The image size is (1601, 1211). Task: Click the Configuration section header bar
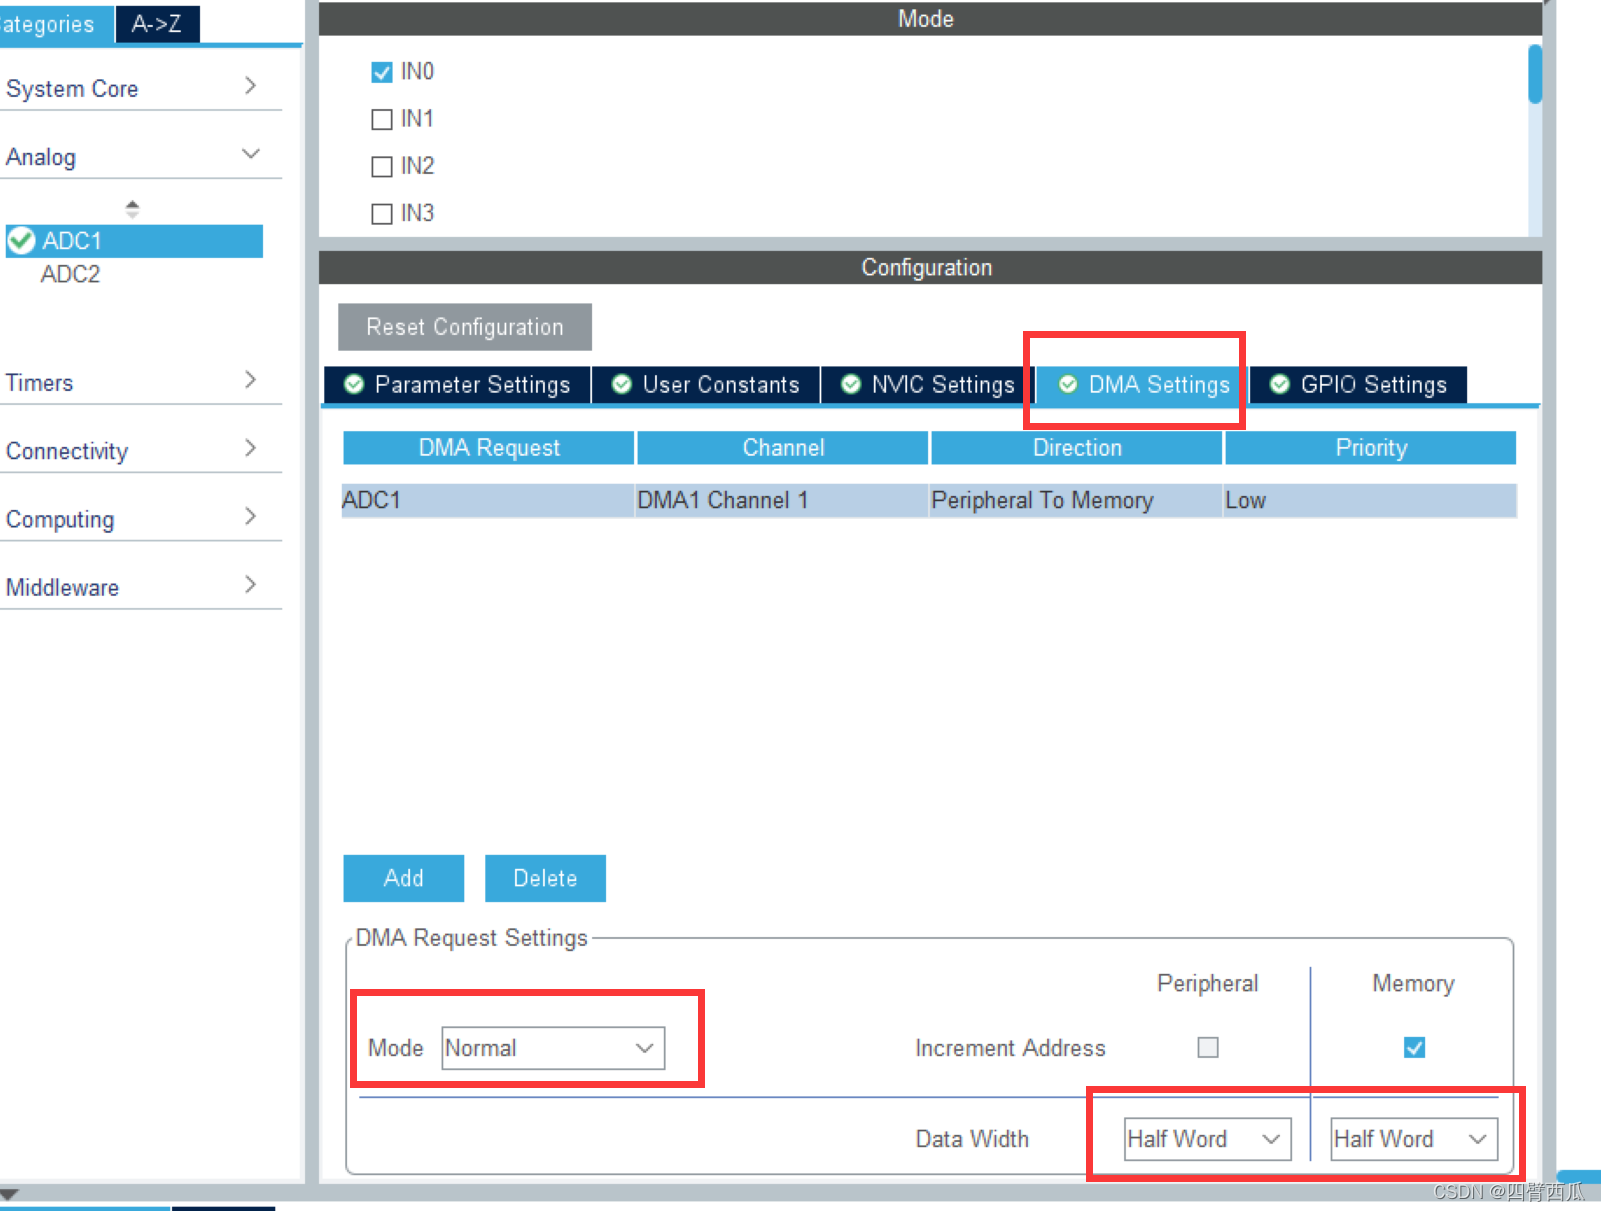[x=930, y=268]
